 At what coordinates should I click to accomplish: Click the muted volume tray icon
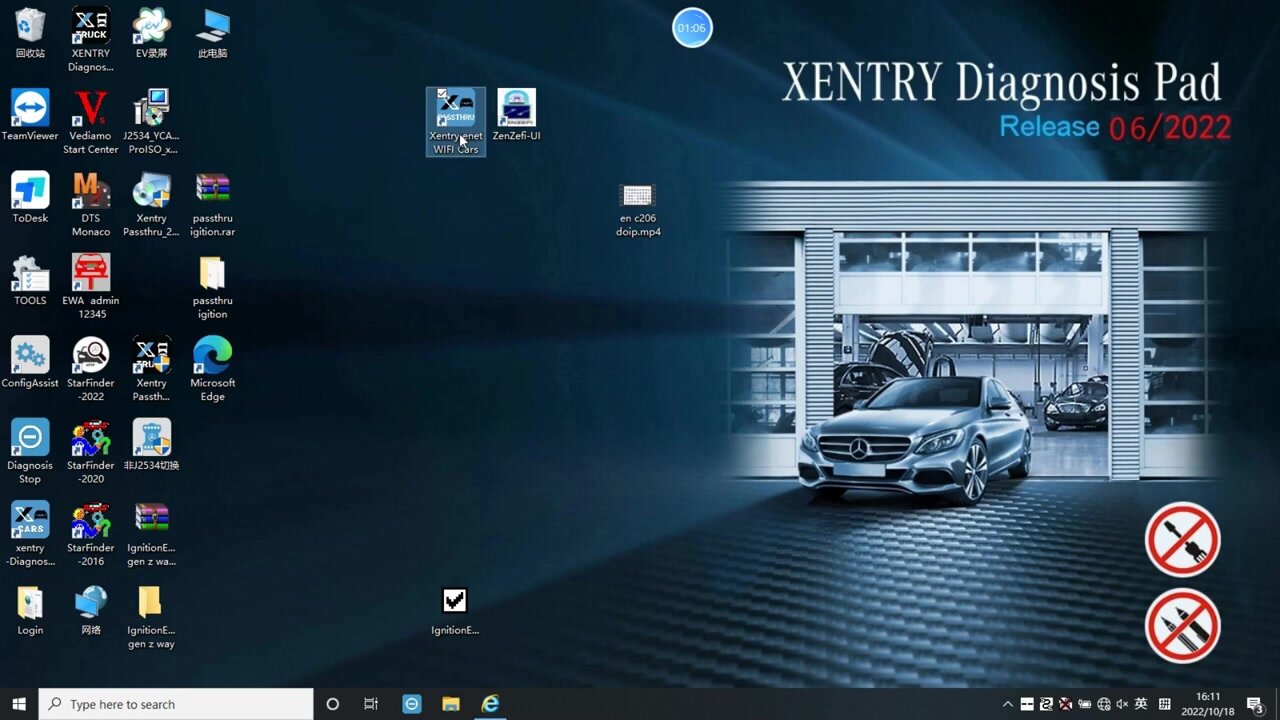pos(1122,704)
